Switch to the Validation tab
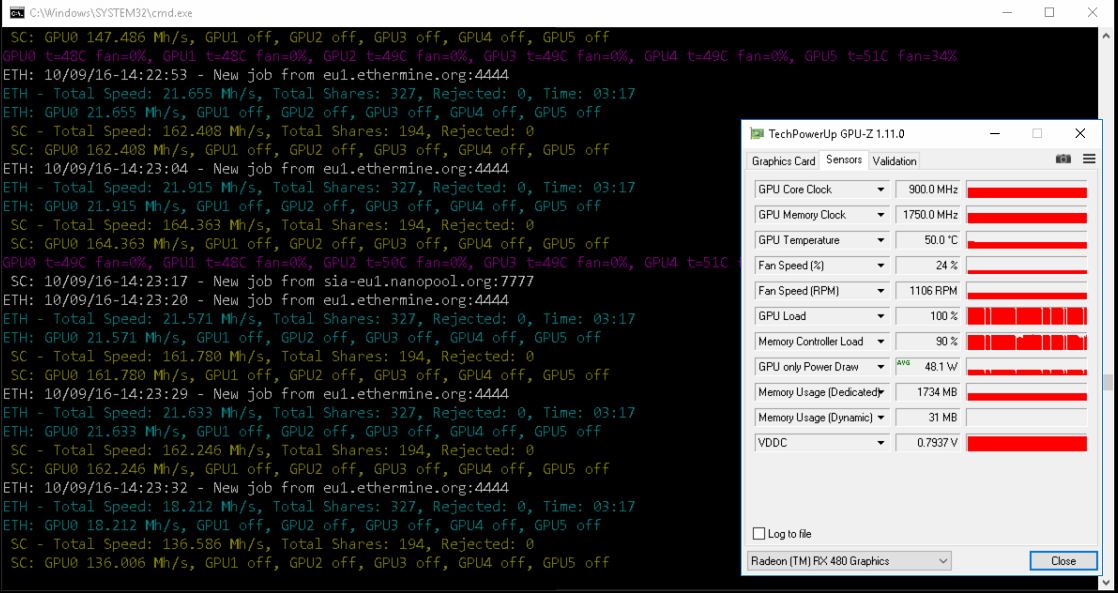The width and height of the screenshot is (1118, 593). click(x=894, y=161)
